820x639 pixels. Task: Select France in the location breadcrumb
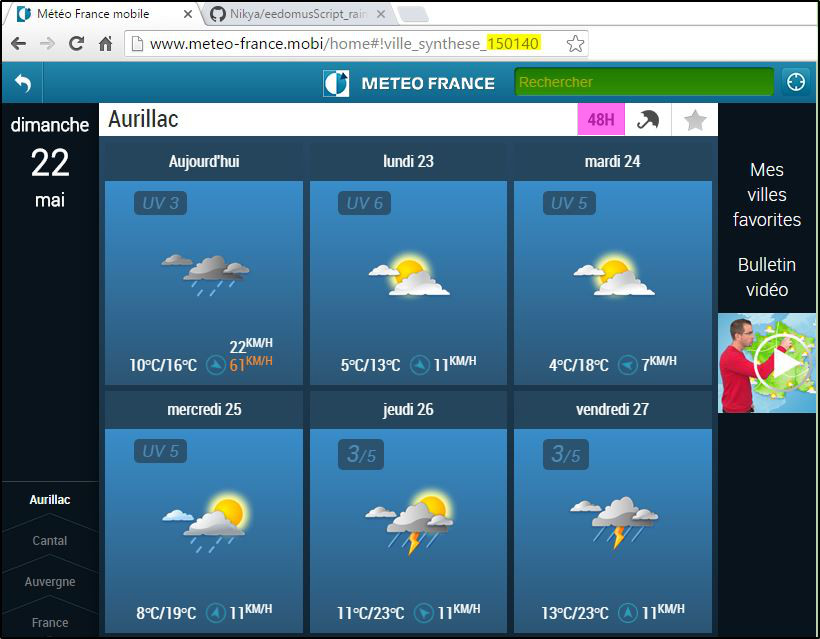point(50,622)
